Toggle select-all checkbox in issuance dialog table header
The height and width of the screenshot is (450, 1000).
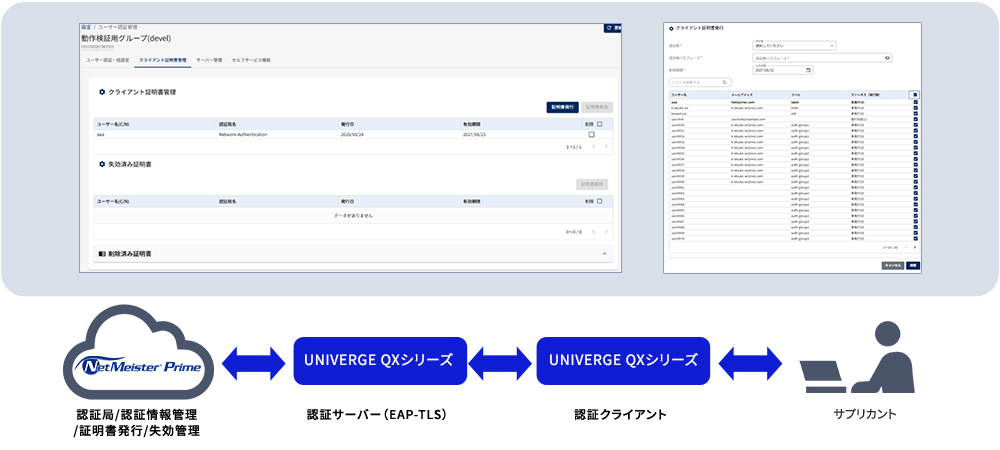pos(915,95)
